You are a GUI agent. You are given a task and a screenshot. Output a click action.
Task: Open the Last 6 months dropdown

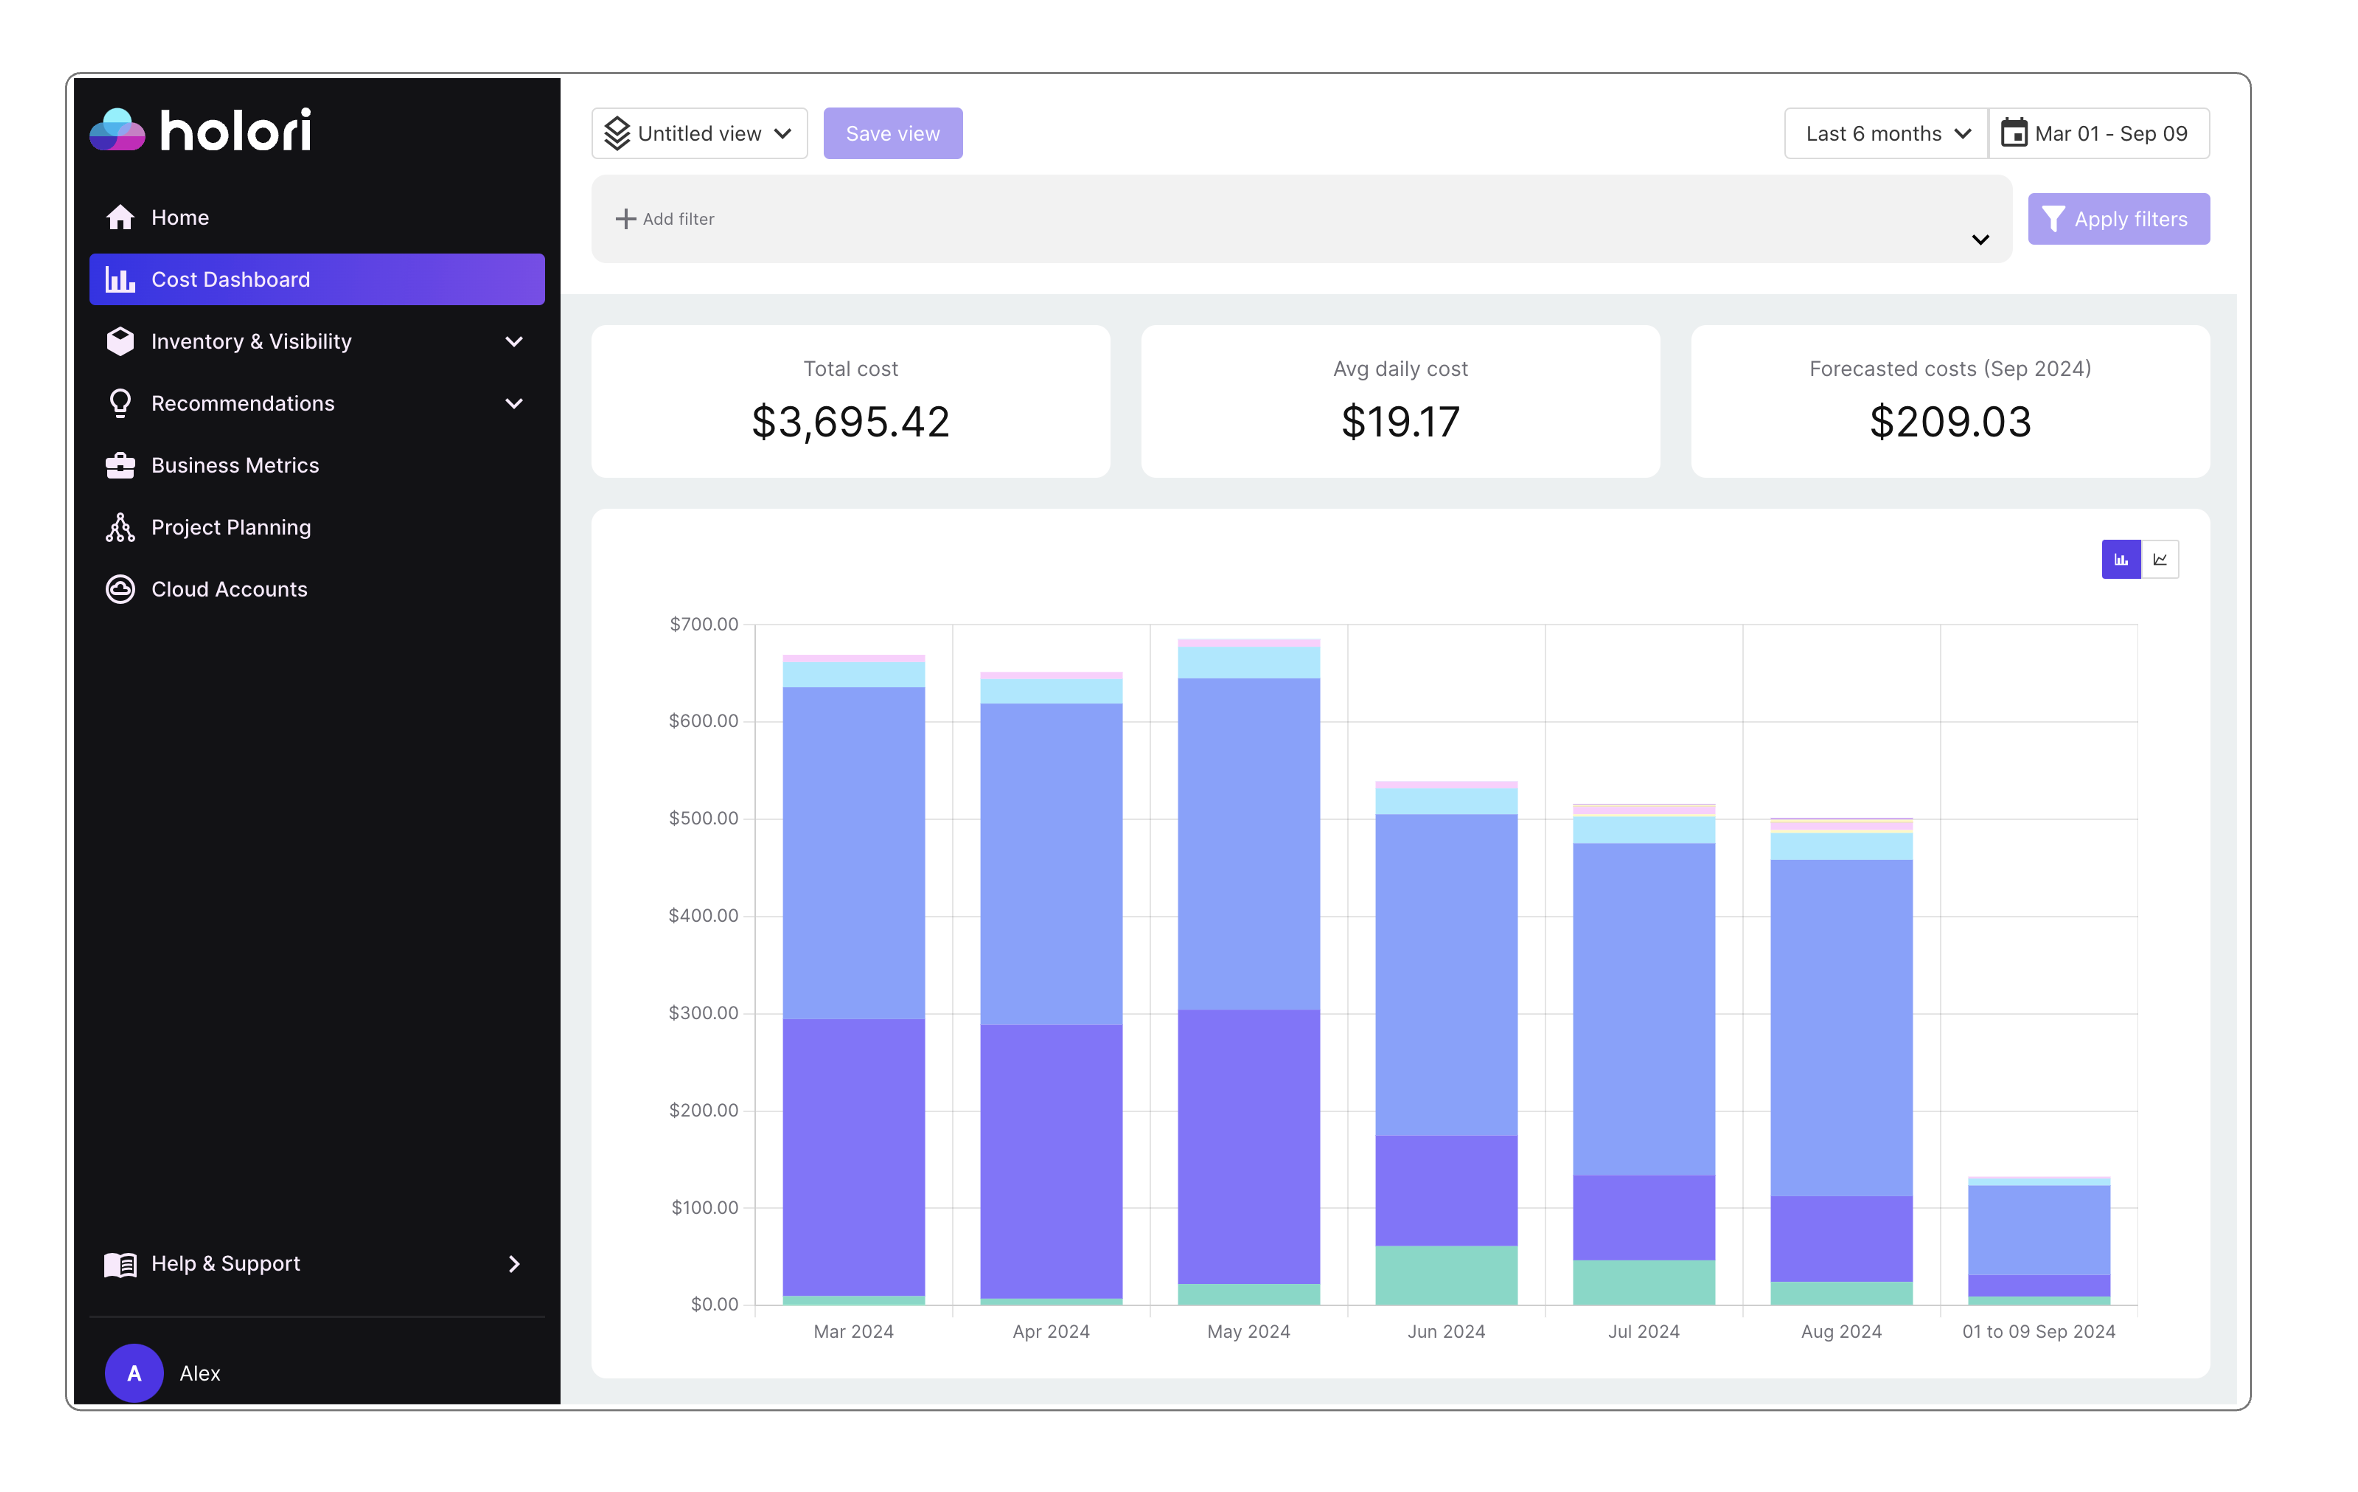(1887, 133)
